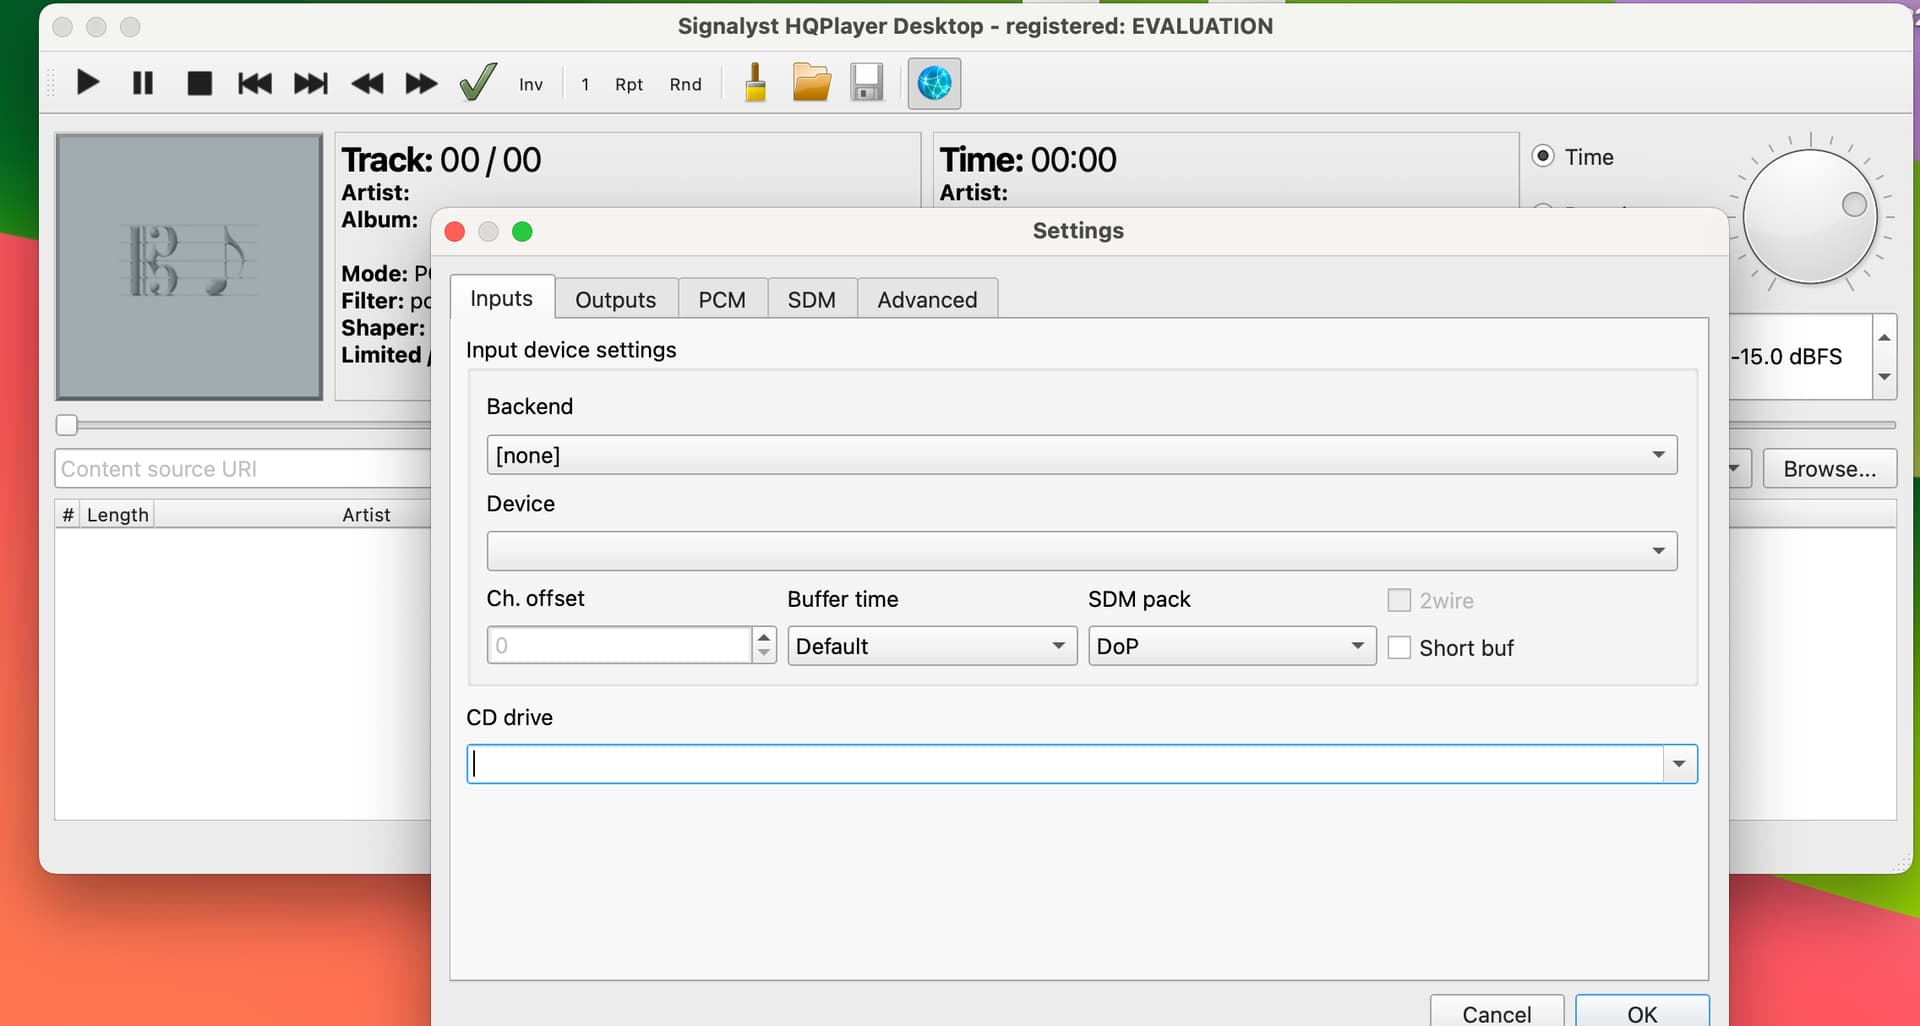1920x1026 pixels.
Task: Expand the CD drive dropdown arrow
Action: (1679, 764)
